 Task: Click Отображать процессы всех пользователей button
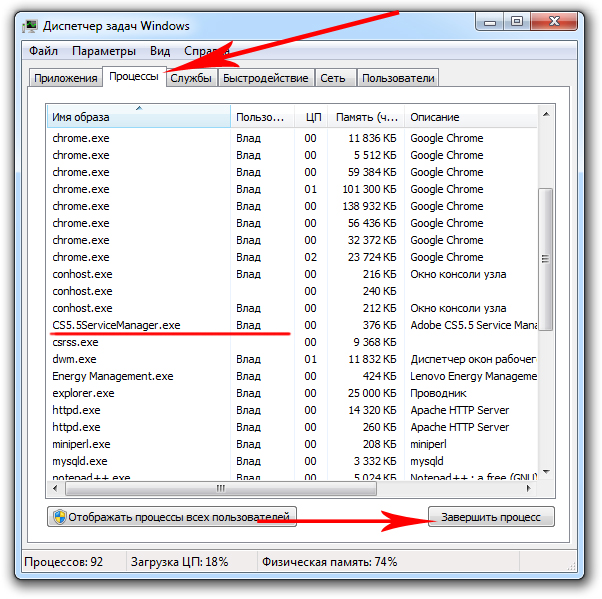172,517
